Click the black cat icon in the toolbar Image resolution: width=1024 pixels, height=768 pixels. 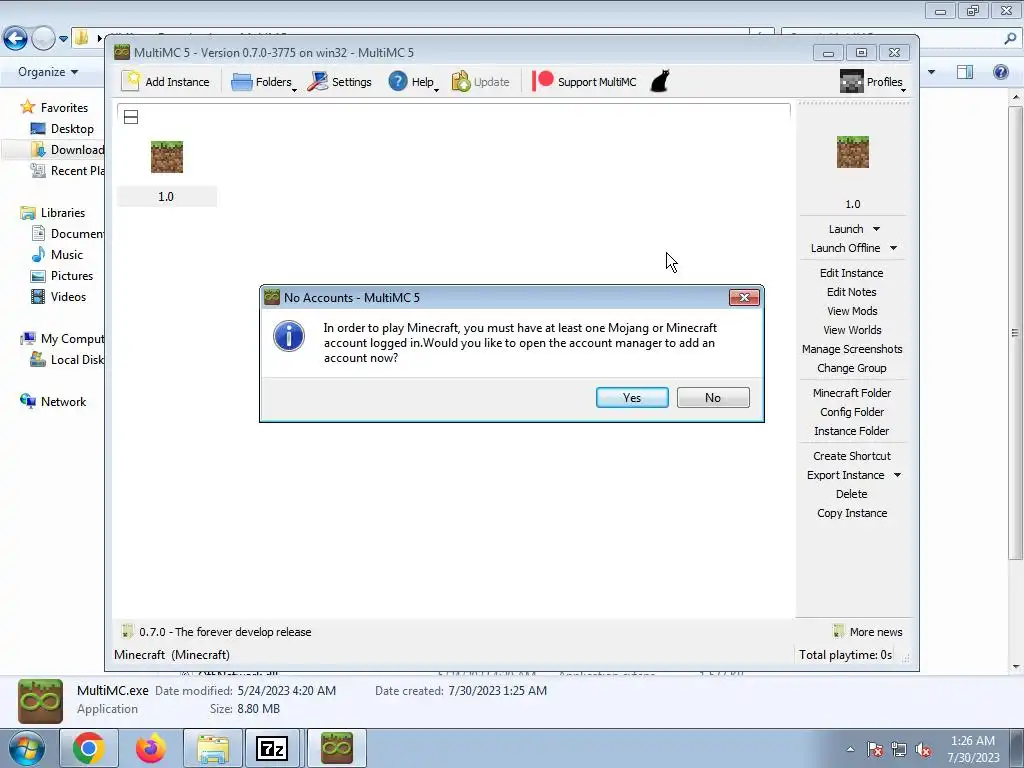click(x=660, y=81)
